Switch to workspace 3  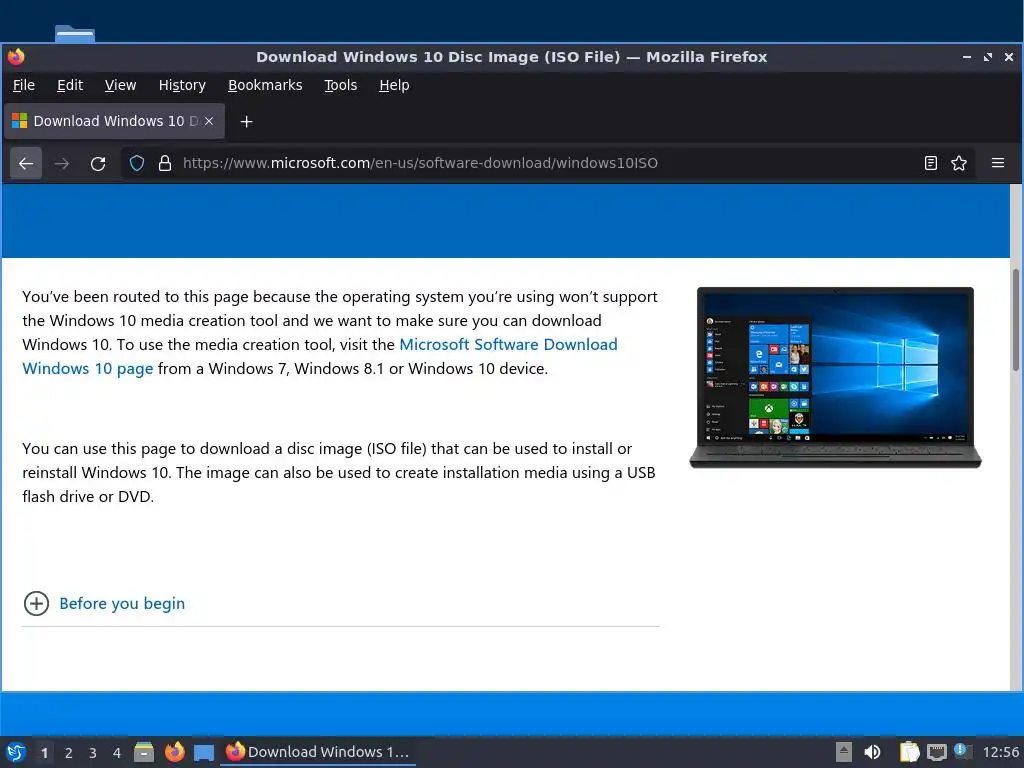coord(93,753)
